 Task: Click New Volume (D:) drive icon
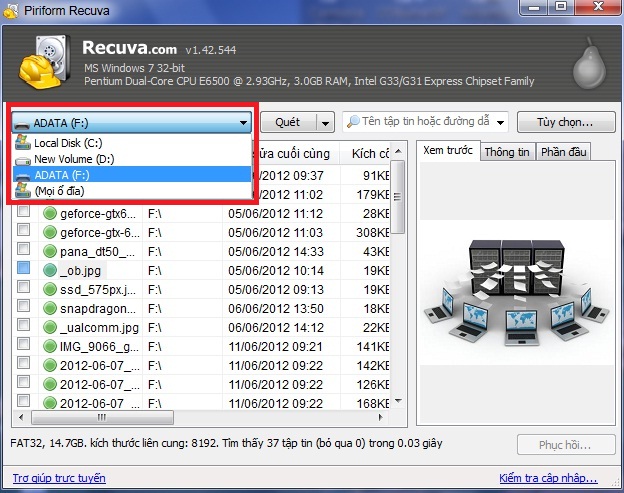click(x=23, y=160)
